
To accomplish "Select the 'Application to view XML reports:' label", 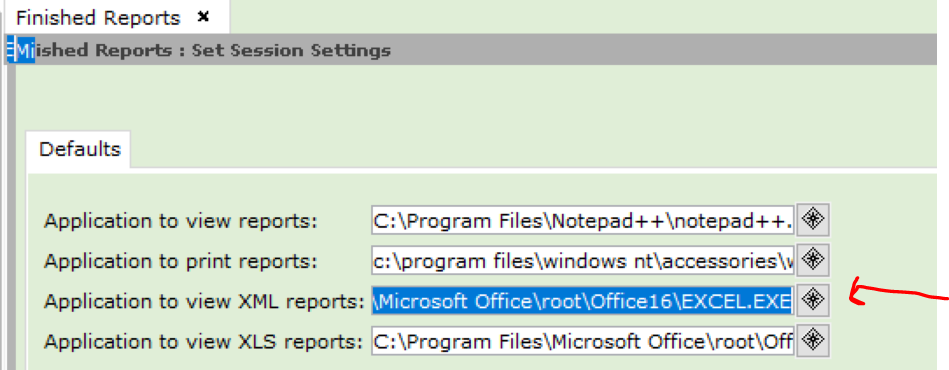I will click(205, 301).
